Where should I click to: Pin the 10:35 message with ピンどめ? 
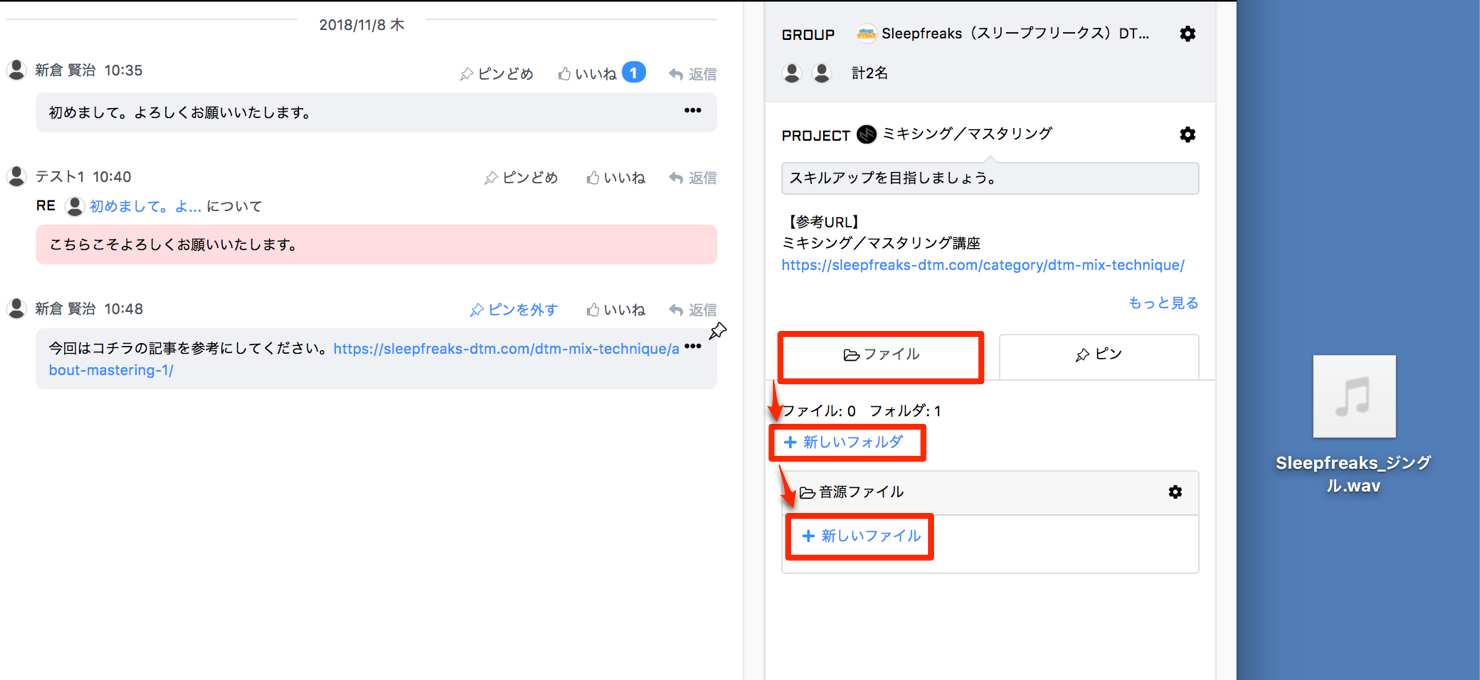point(496,74)
